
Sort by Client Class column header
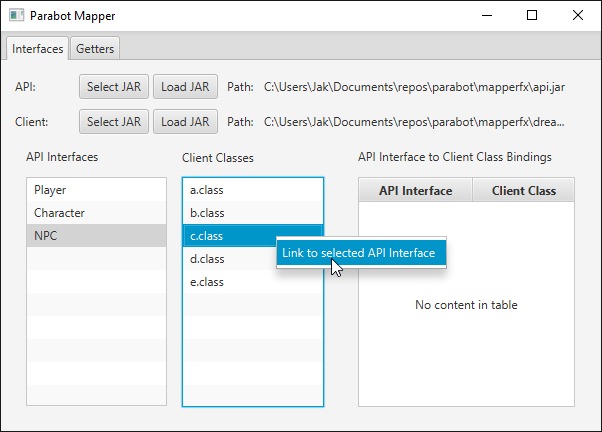pyautogui.click(x=524, y=190)
